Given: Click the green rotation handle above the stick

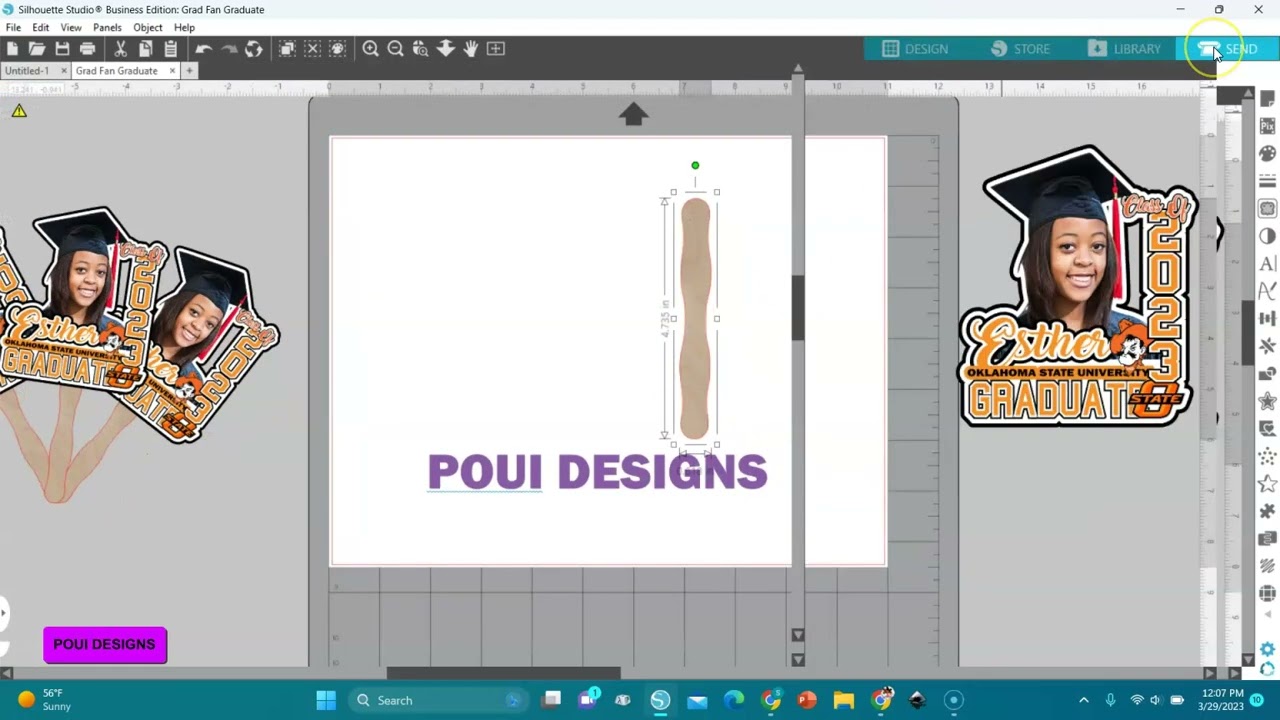Looking at the screenshot, I should tap(695, 166).
